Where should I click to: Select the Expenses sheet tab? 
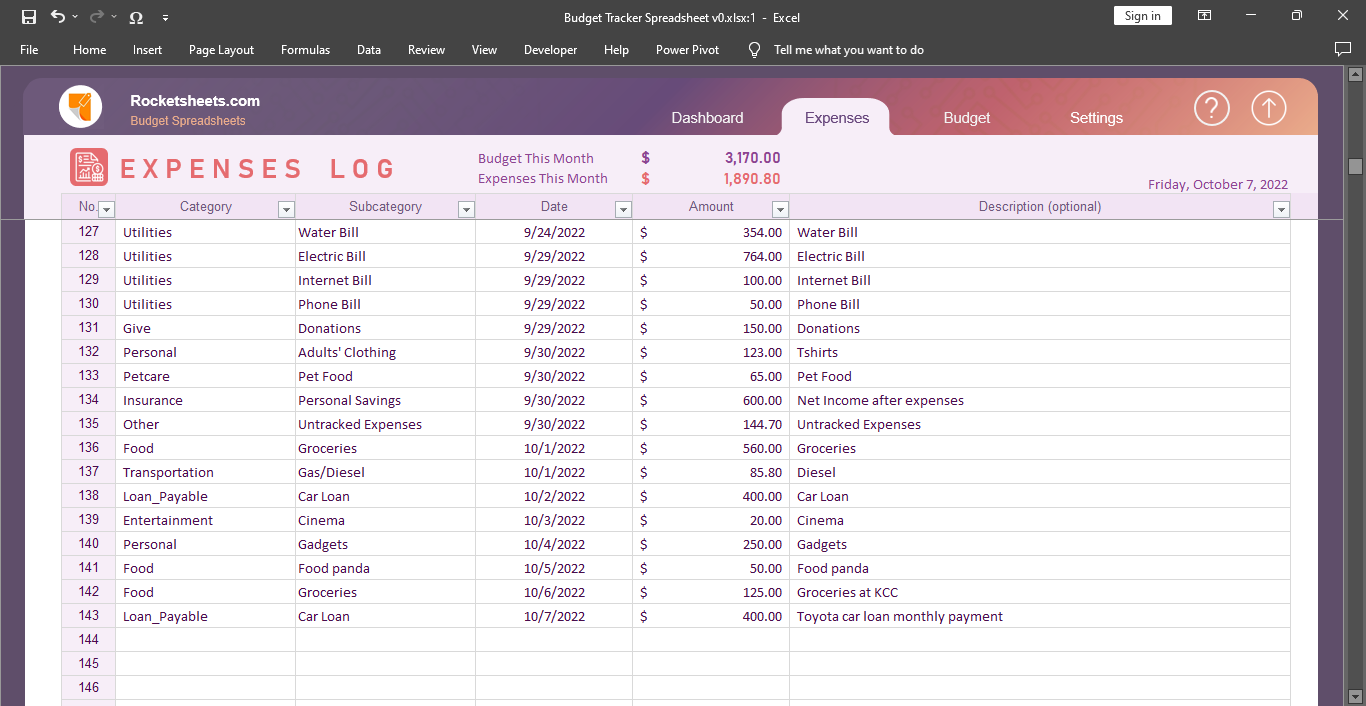coord(837,118)
